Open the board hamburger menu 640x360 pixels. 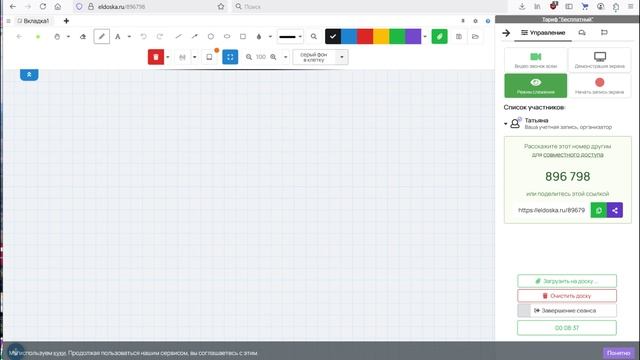[x=8, y=21]
